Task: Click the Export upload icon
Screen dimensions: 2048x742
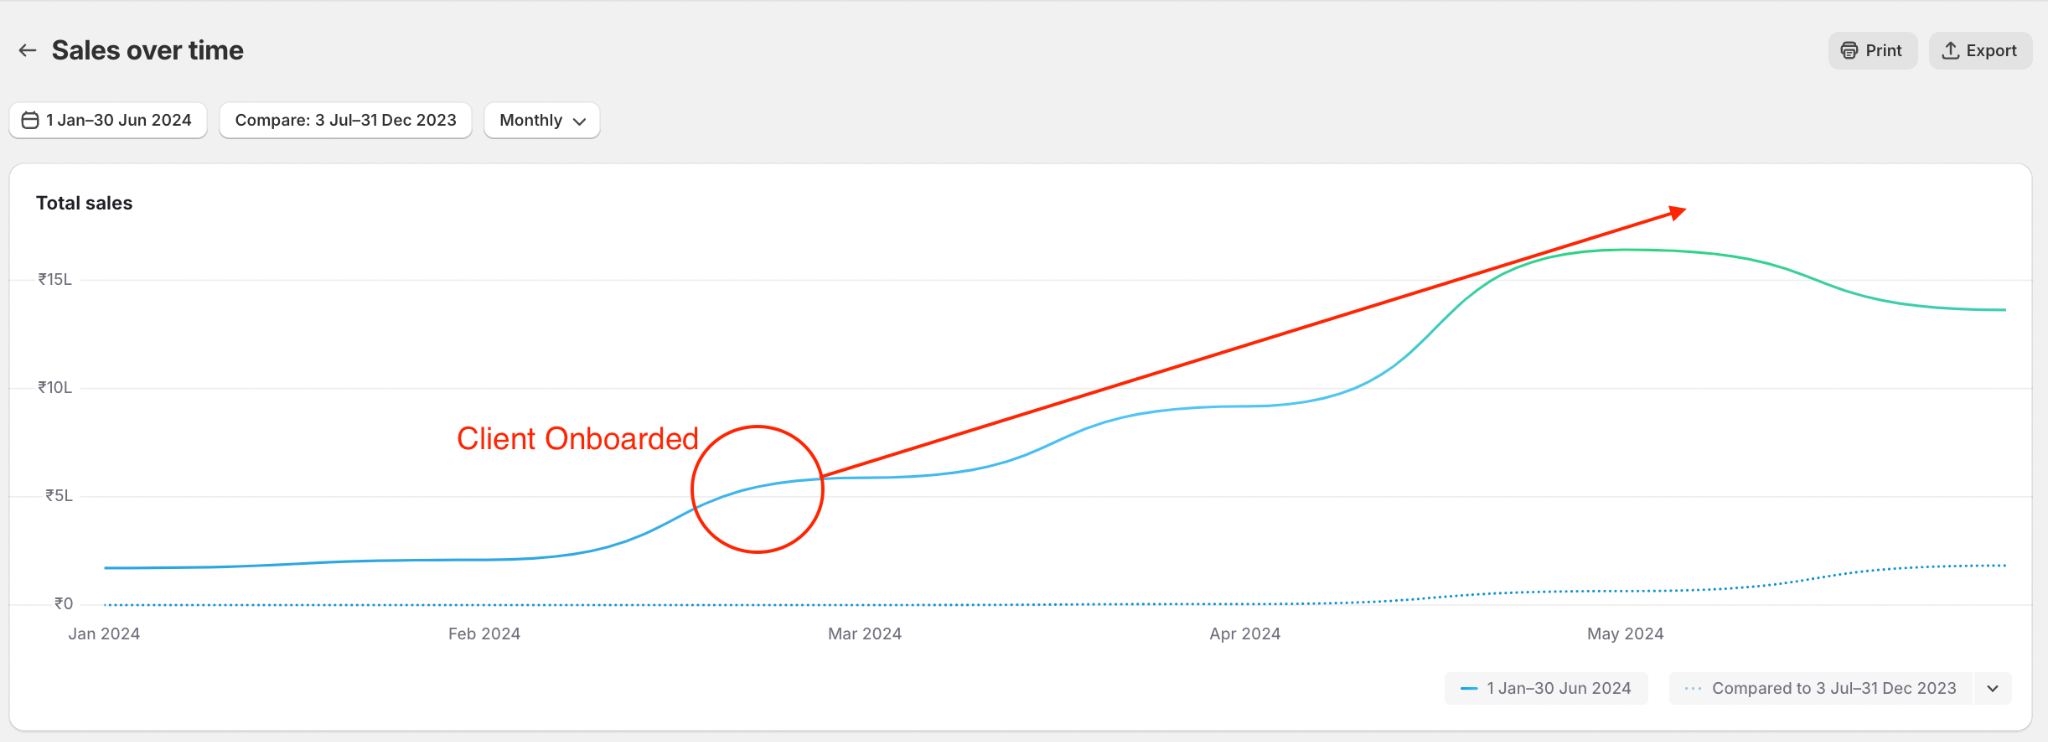Action: tap(1950, 51)
